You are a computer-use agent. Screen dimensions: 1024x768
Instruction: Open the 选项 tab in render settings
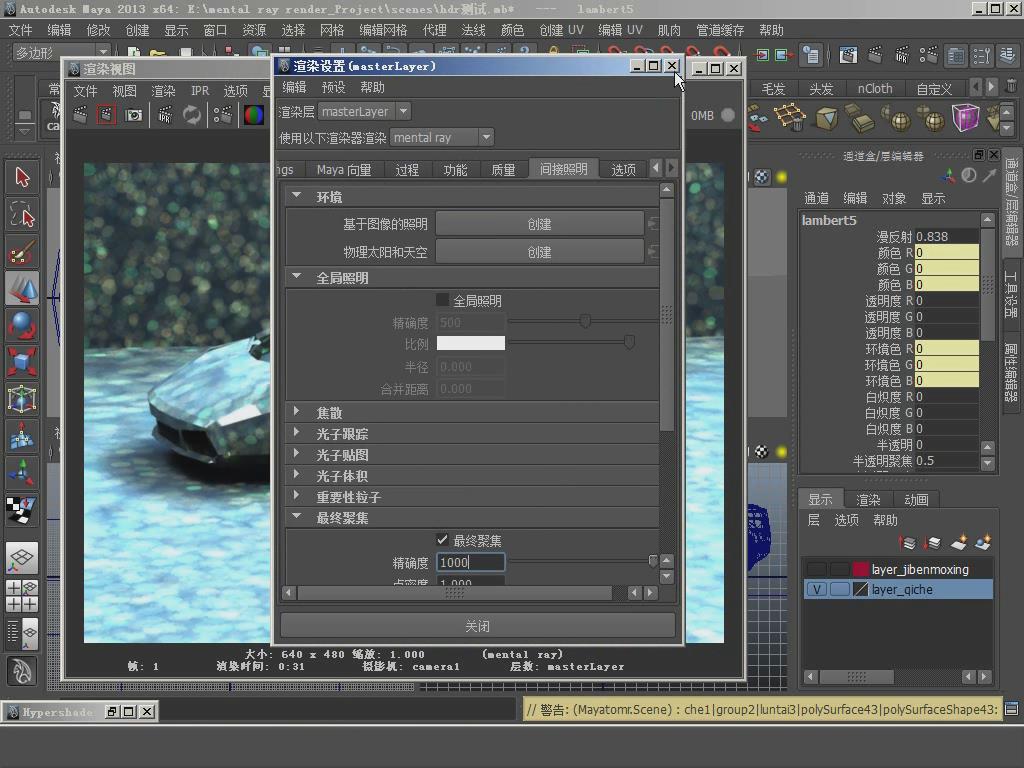point(623,169)
